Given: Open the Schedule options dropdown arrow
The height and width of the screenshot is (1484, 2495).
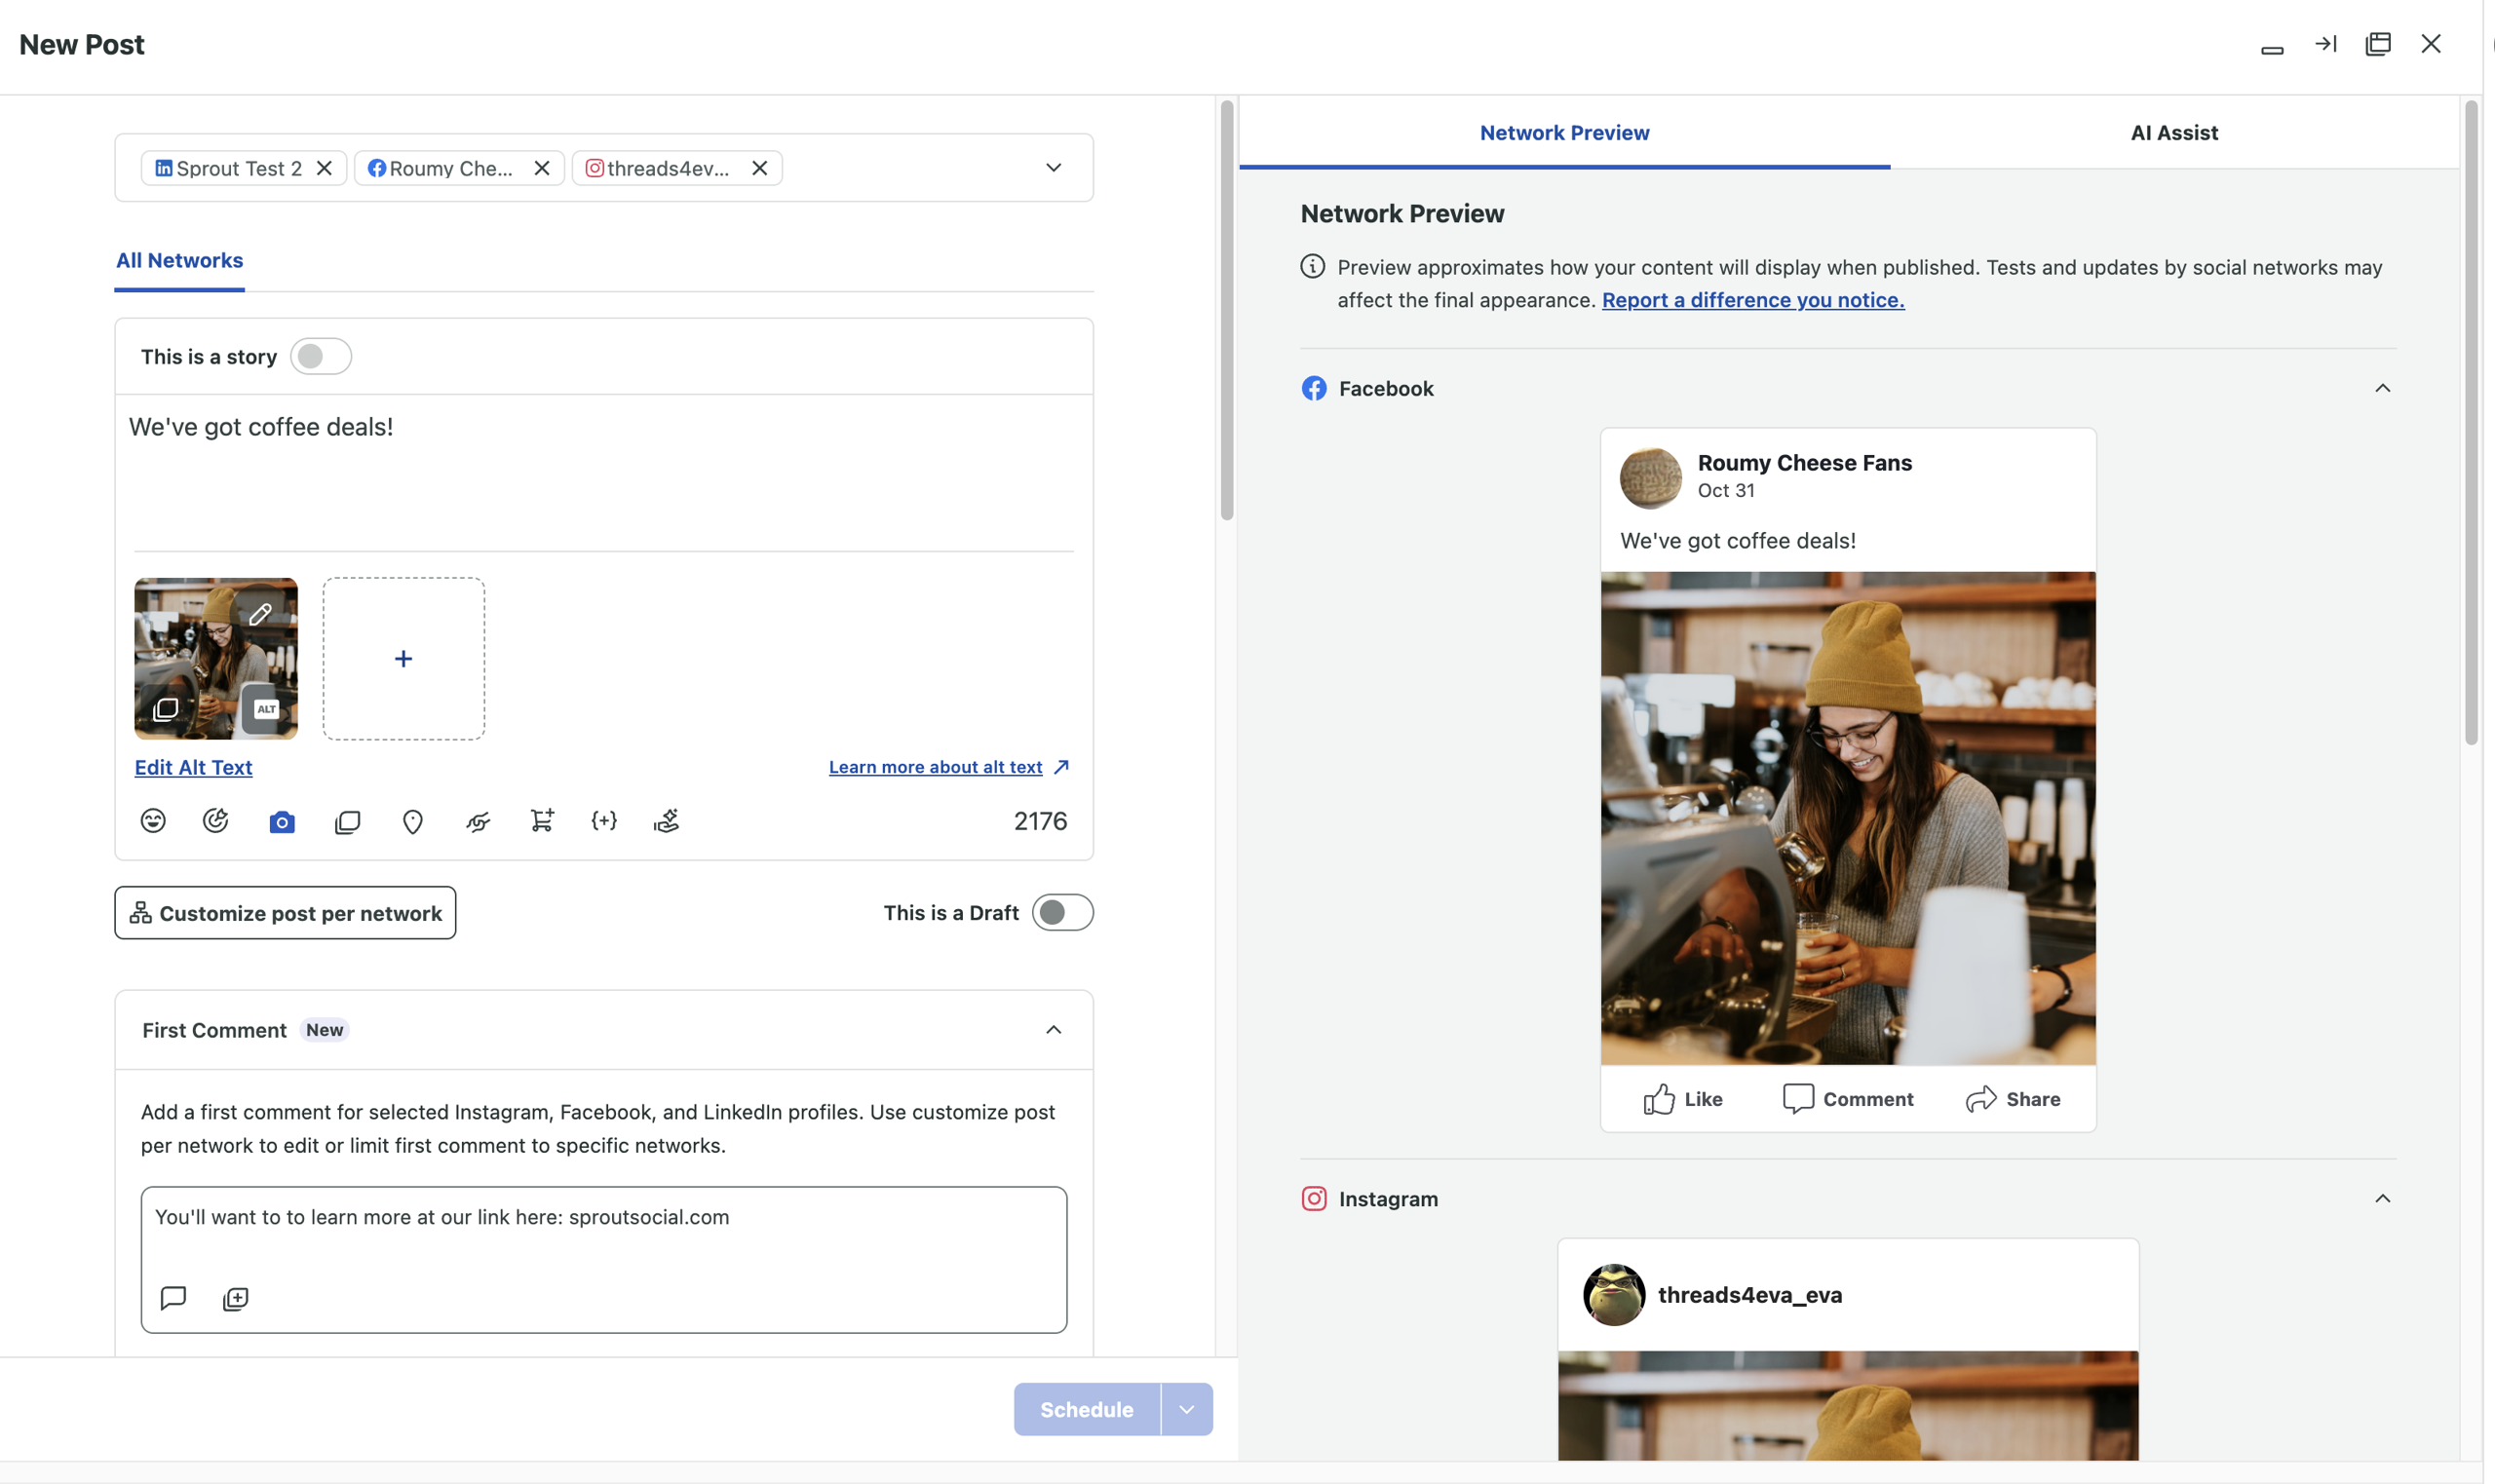Looking at the screenshot, I should click(x=1187, y=1409).
